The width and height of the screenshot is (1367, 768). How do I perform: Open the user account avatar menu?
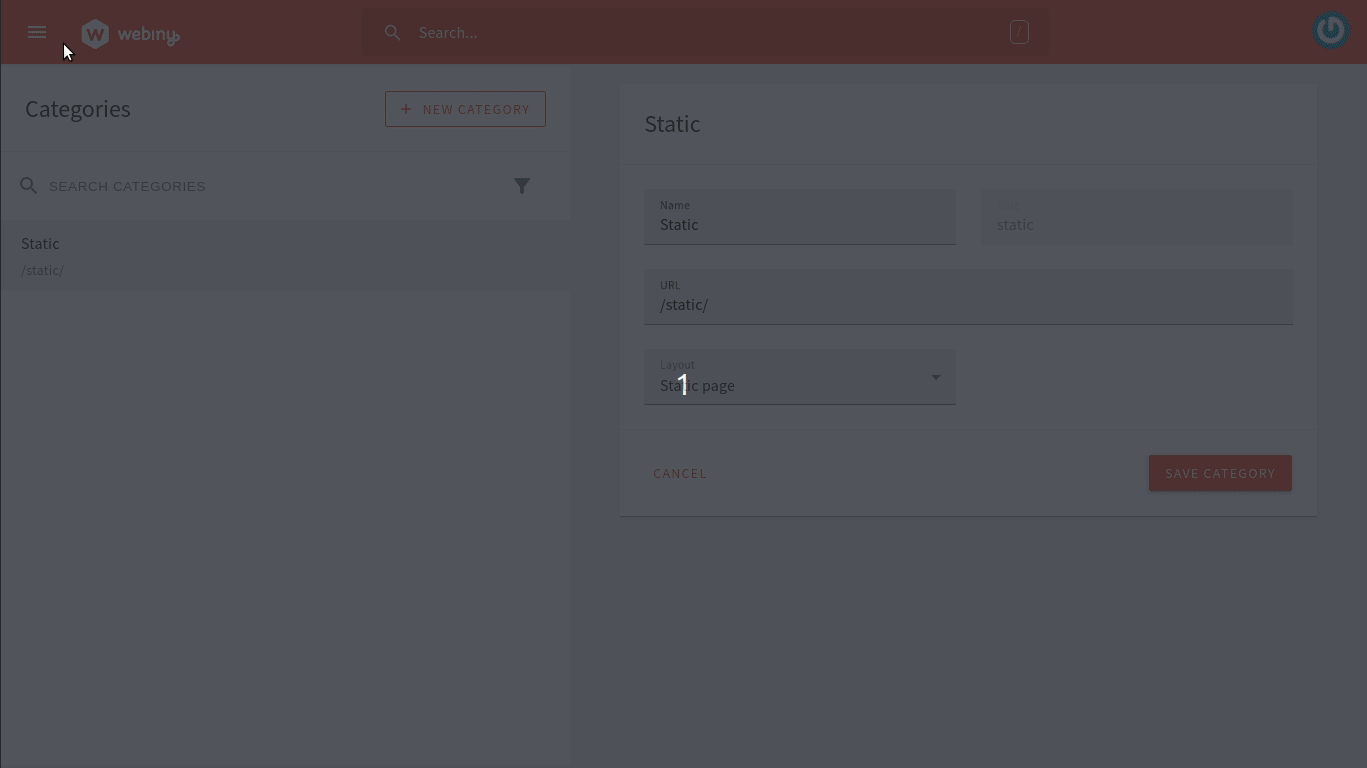pos(1331,30)
